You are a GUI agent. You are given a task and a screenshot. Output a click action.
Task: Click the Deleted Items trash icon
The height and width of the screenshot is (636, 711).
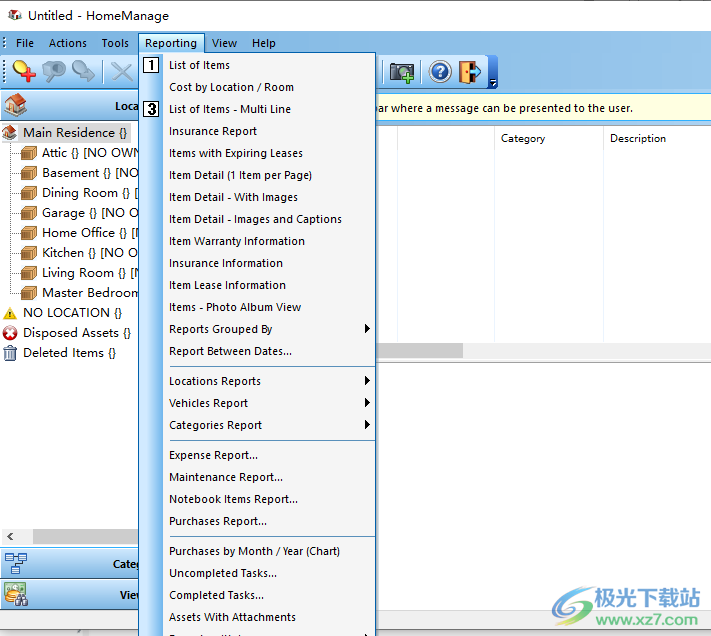(x=10, y=353)
